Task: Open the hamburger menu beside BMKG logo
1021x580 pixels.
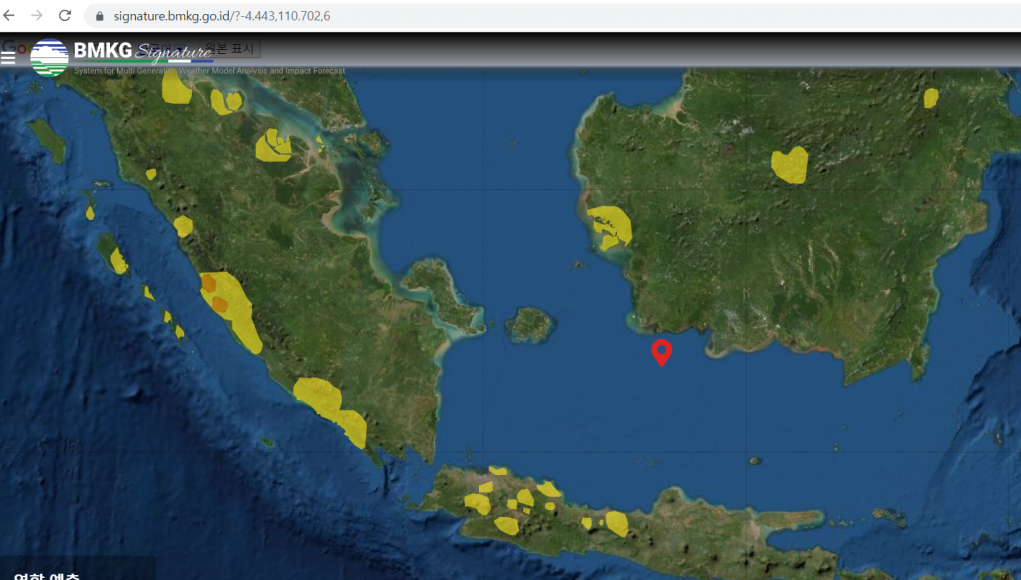Action: 8,57
